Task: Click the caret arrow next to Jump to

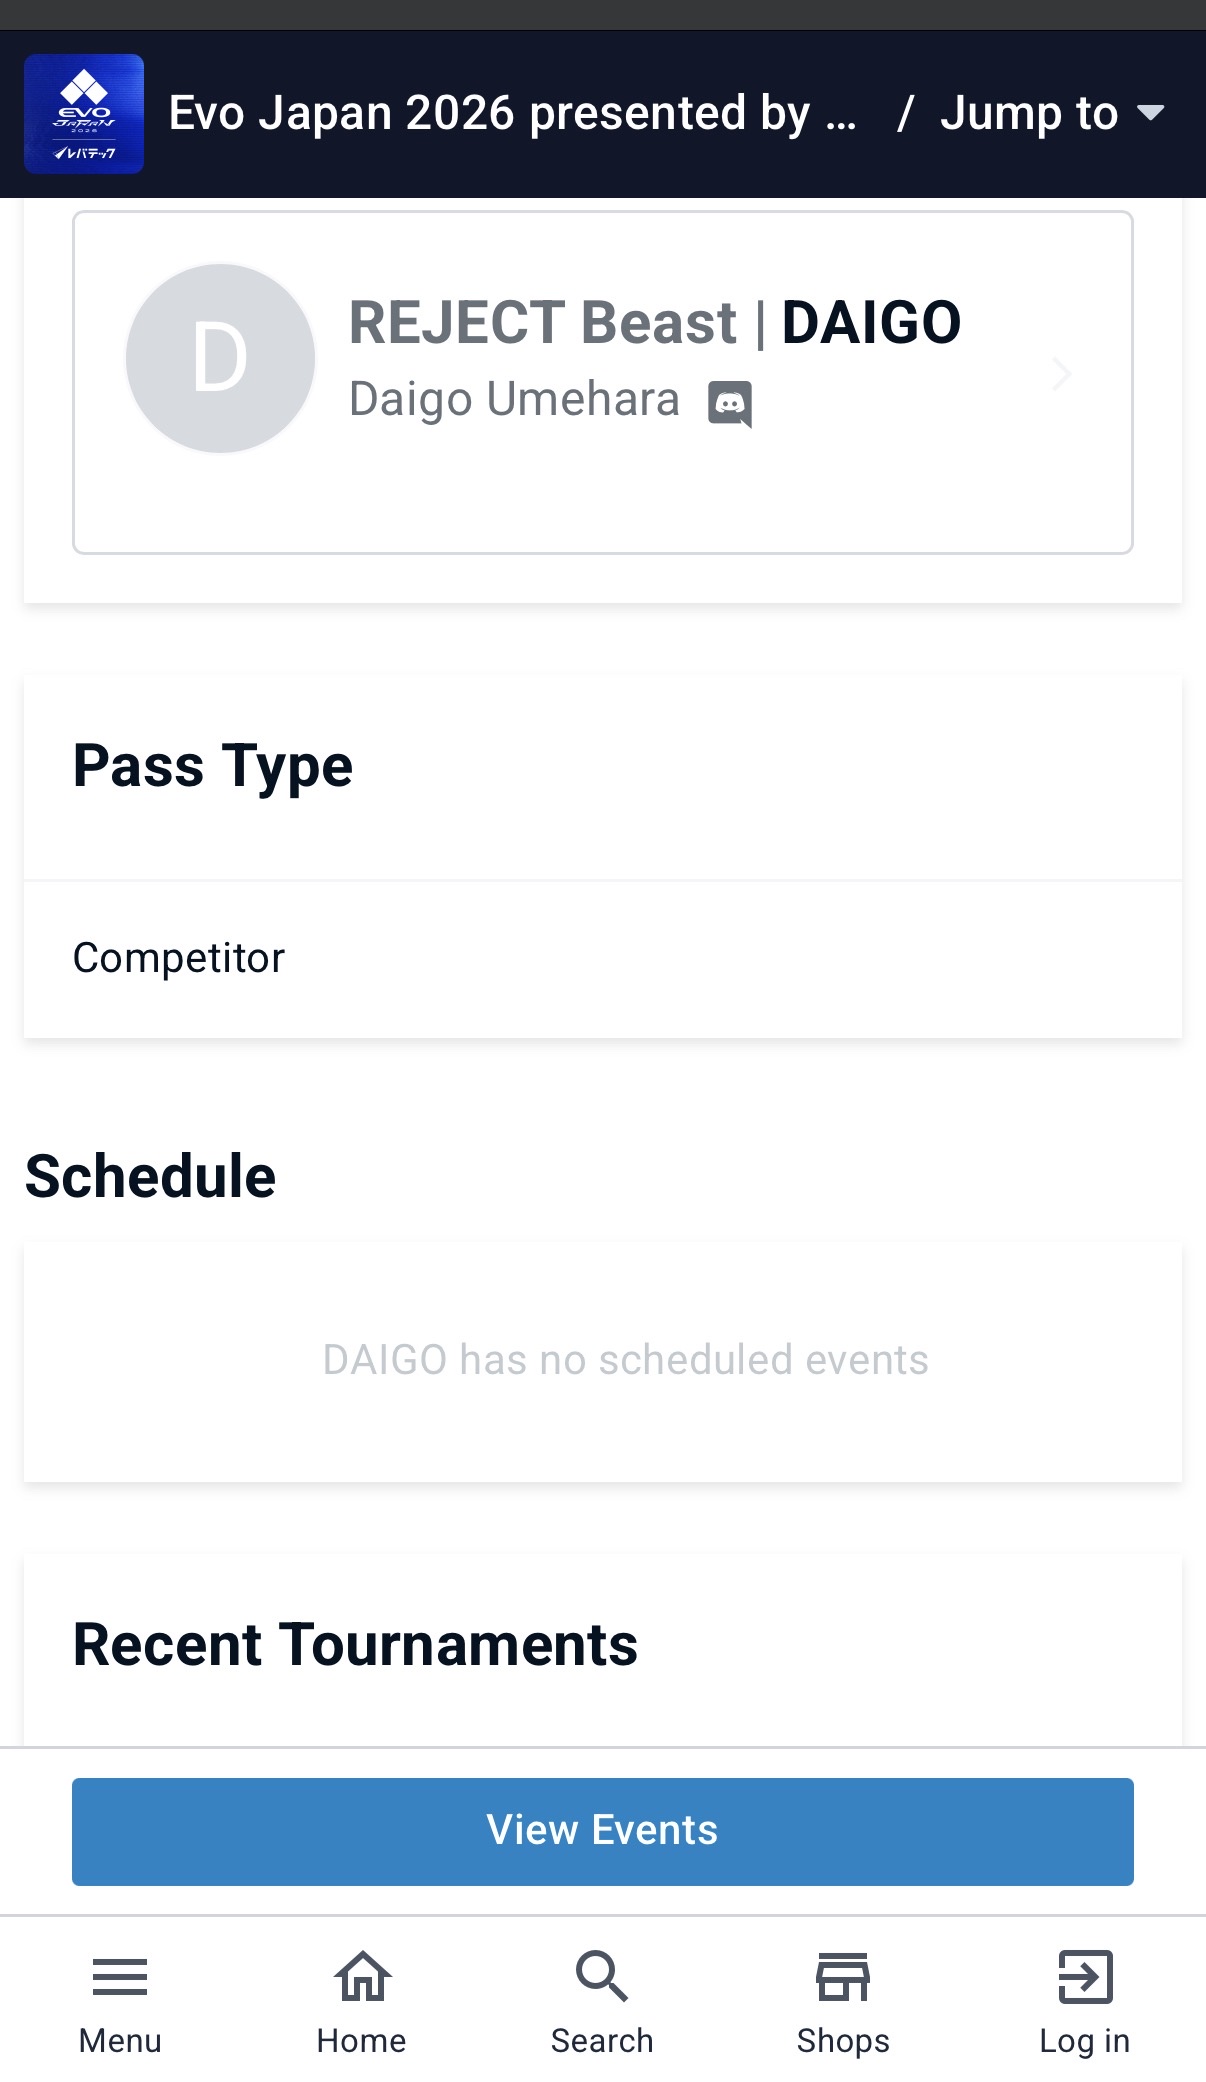Action: coord(1152,112)
